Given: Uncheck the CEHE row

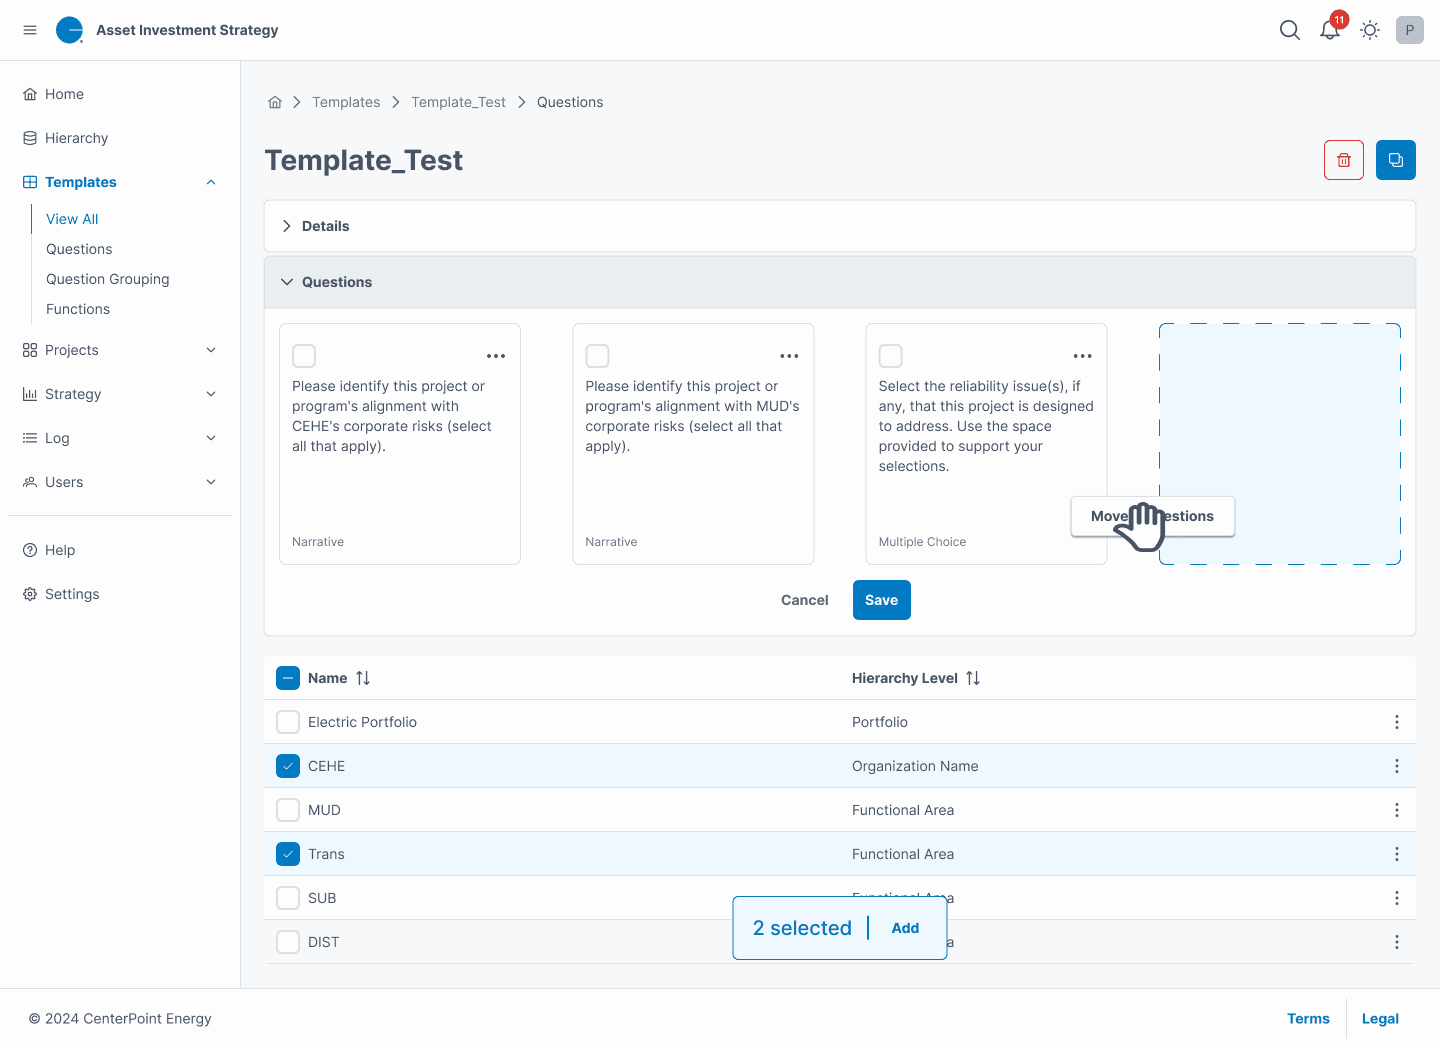Looking at the screenshot, I should coord(288,766).
